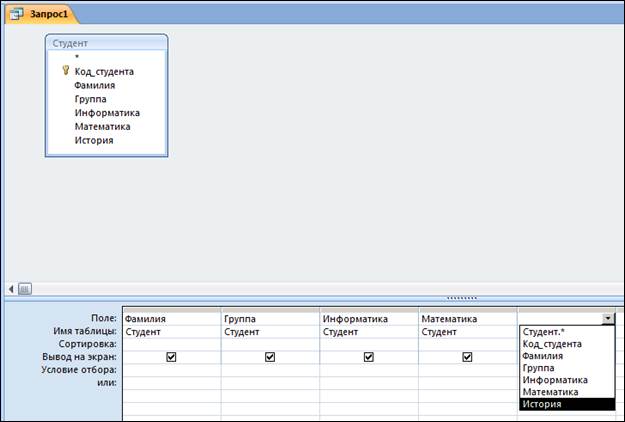Click Условие отбора cell under Информатика column
The image size is (625, 422).
[369, 370]
